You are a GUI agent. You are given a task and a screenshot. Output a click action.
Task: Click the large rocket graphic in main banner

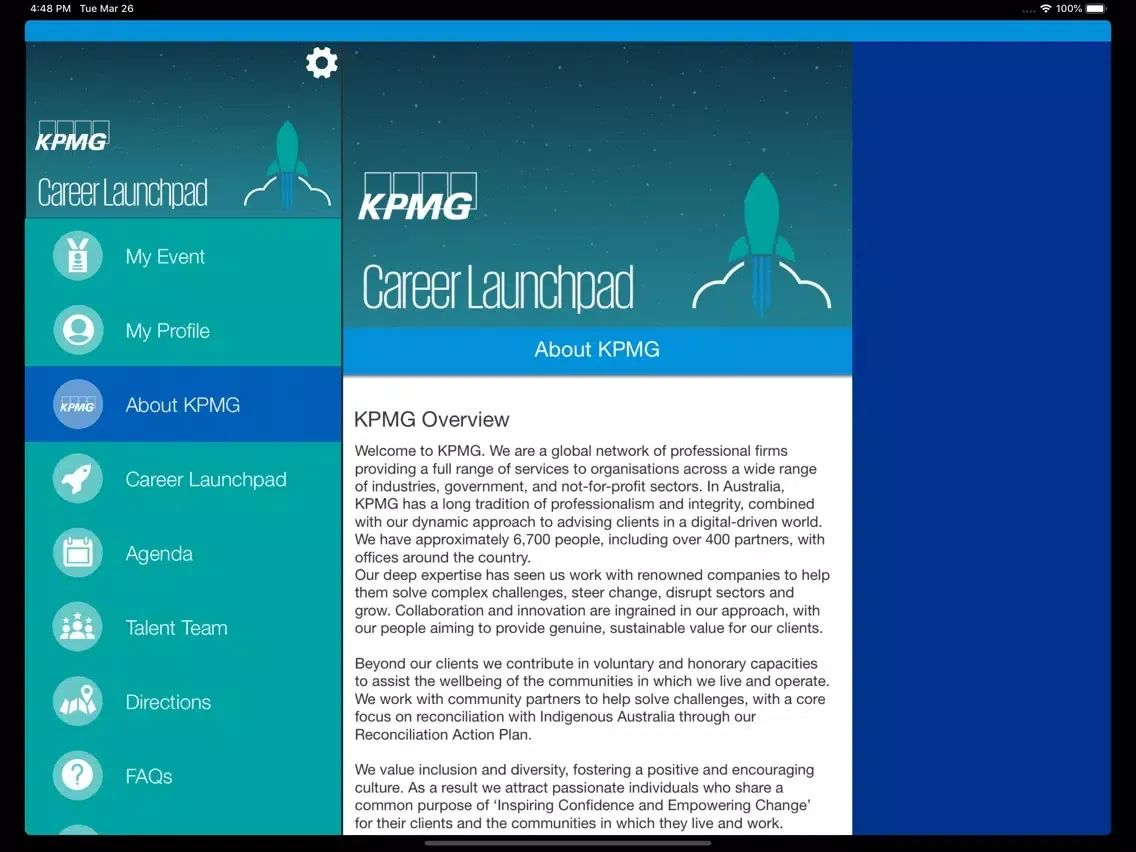(761, 243)
